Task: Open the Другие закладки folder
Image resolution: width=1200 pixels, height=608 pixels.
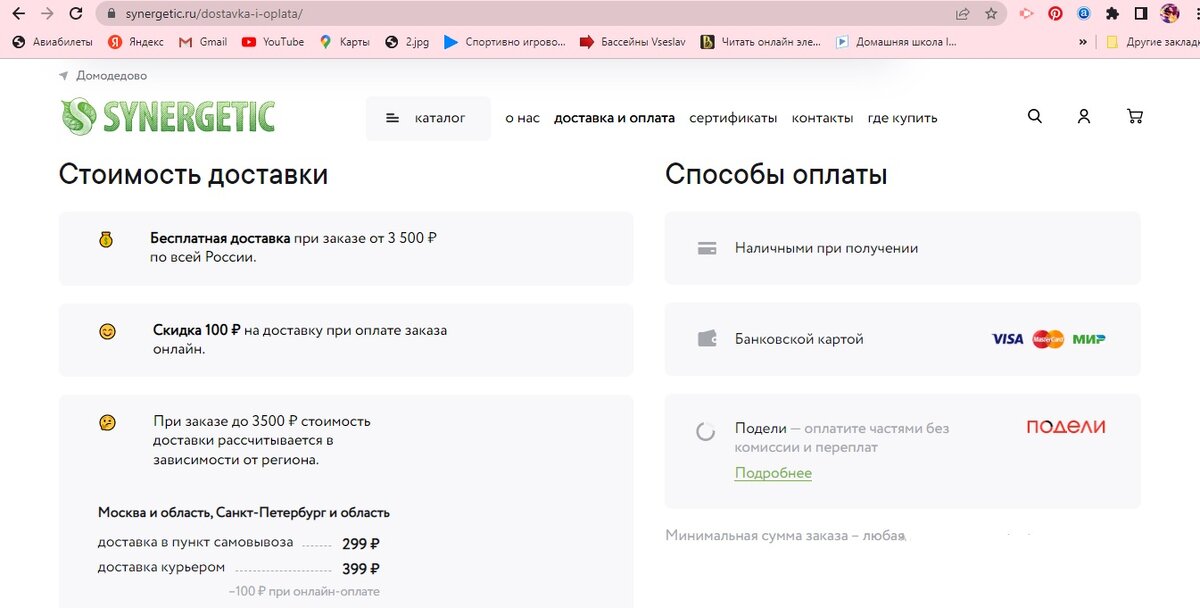Action: [x=1160, y=42]
